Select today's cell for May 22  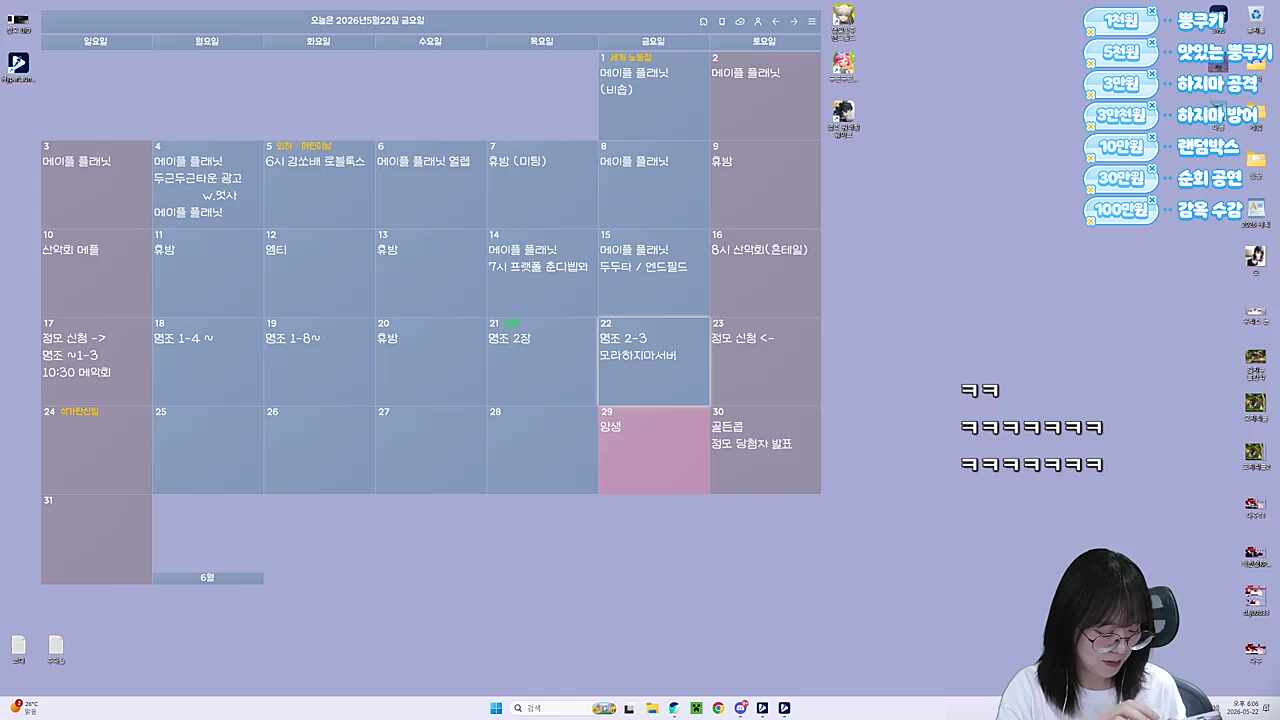point(654,361)
